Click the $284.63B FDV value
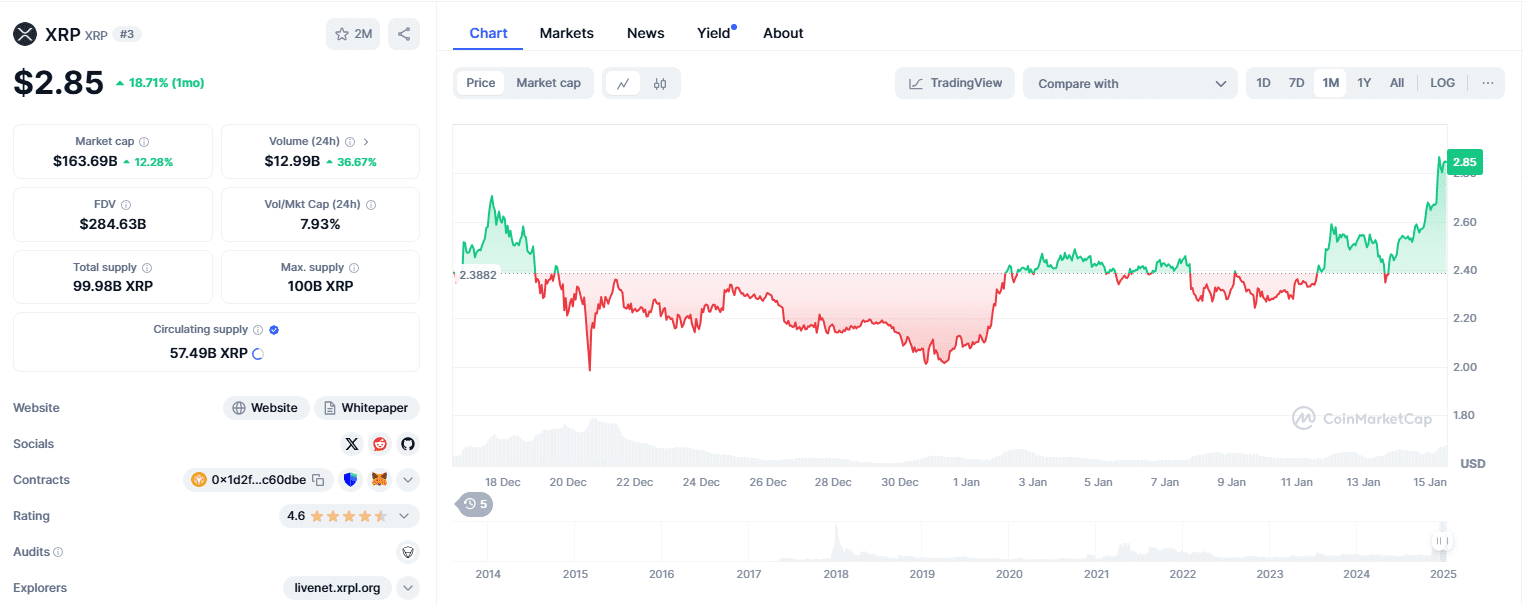The width and height of the screenshot is (1524, 605). pyautogui.click(x=113, y=224)
